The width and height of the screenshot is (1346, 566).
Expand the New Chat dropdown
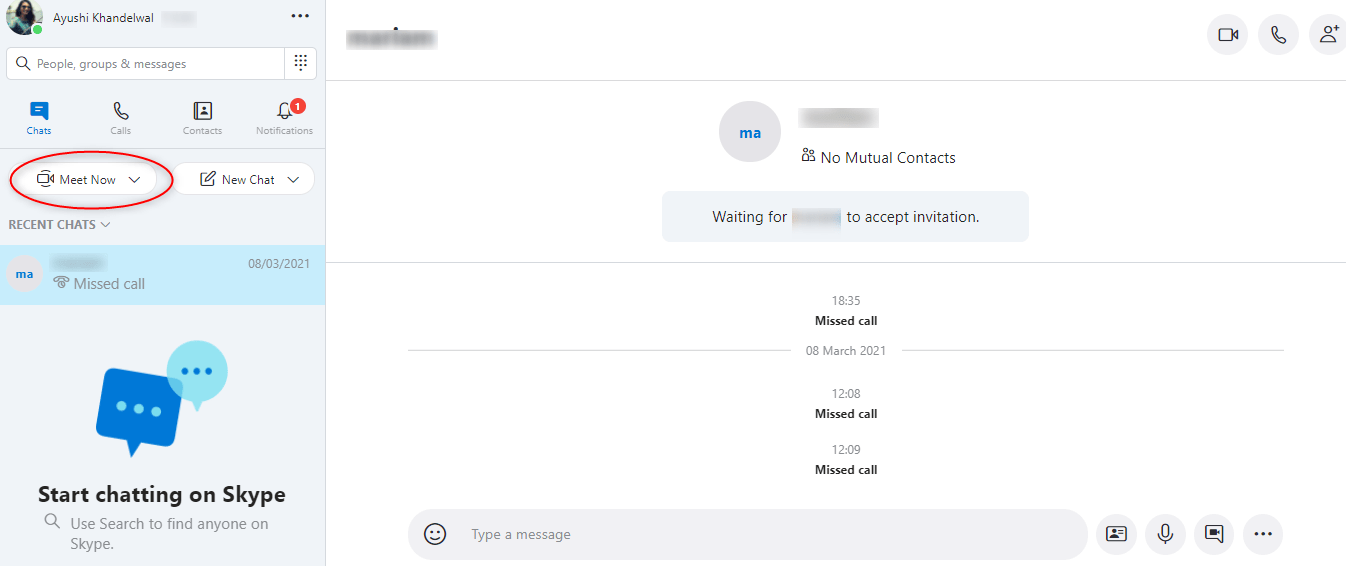point(293,180)
